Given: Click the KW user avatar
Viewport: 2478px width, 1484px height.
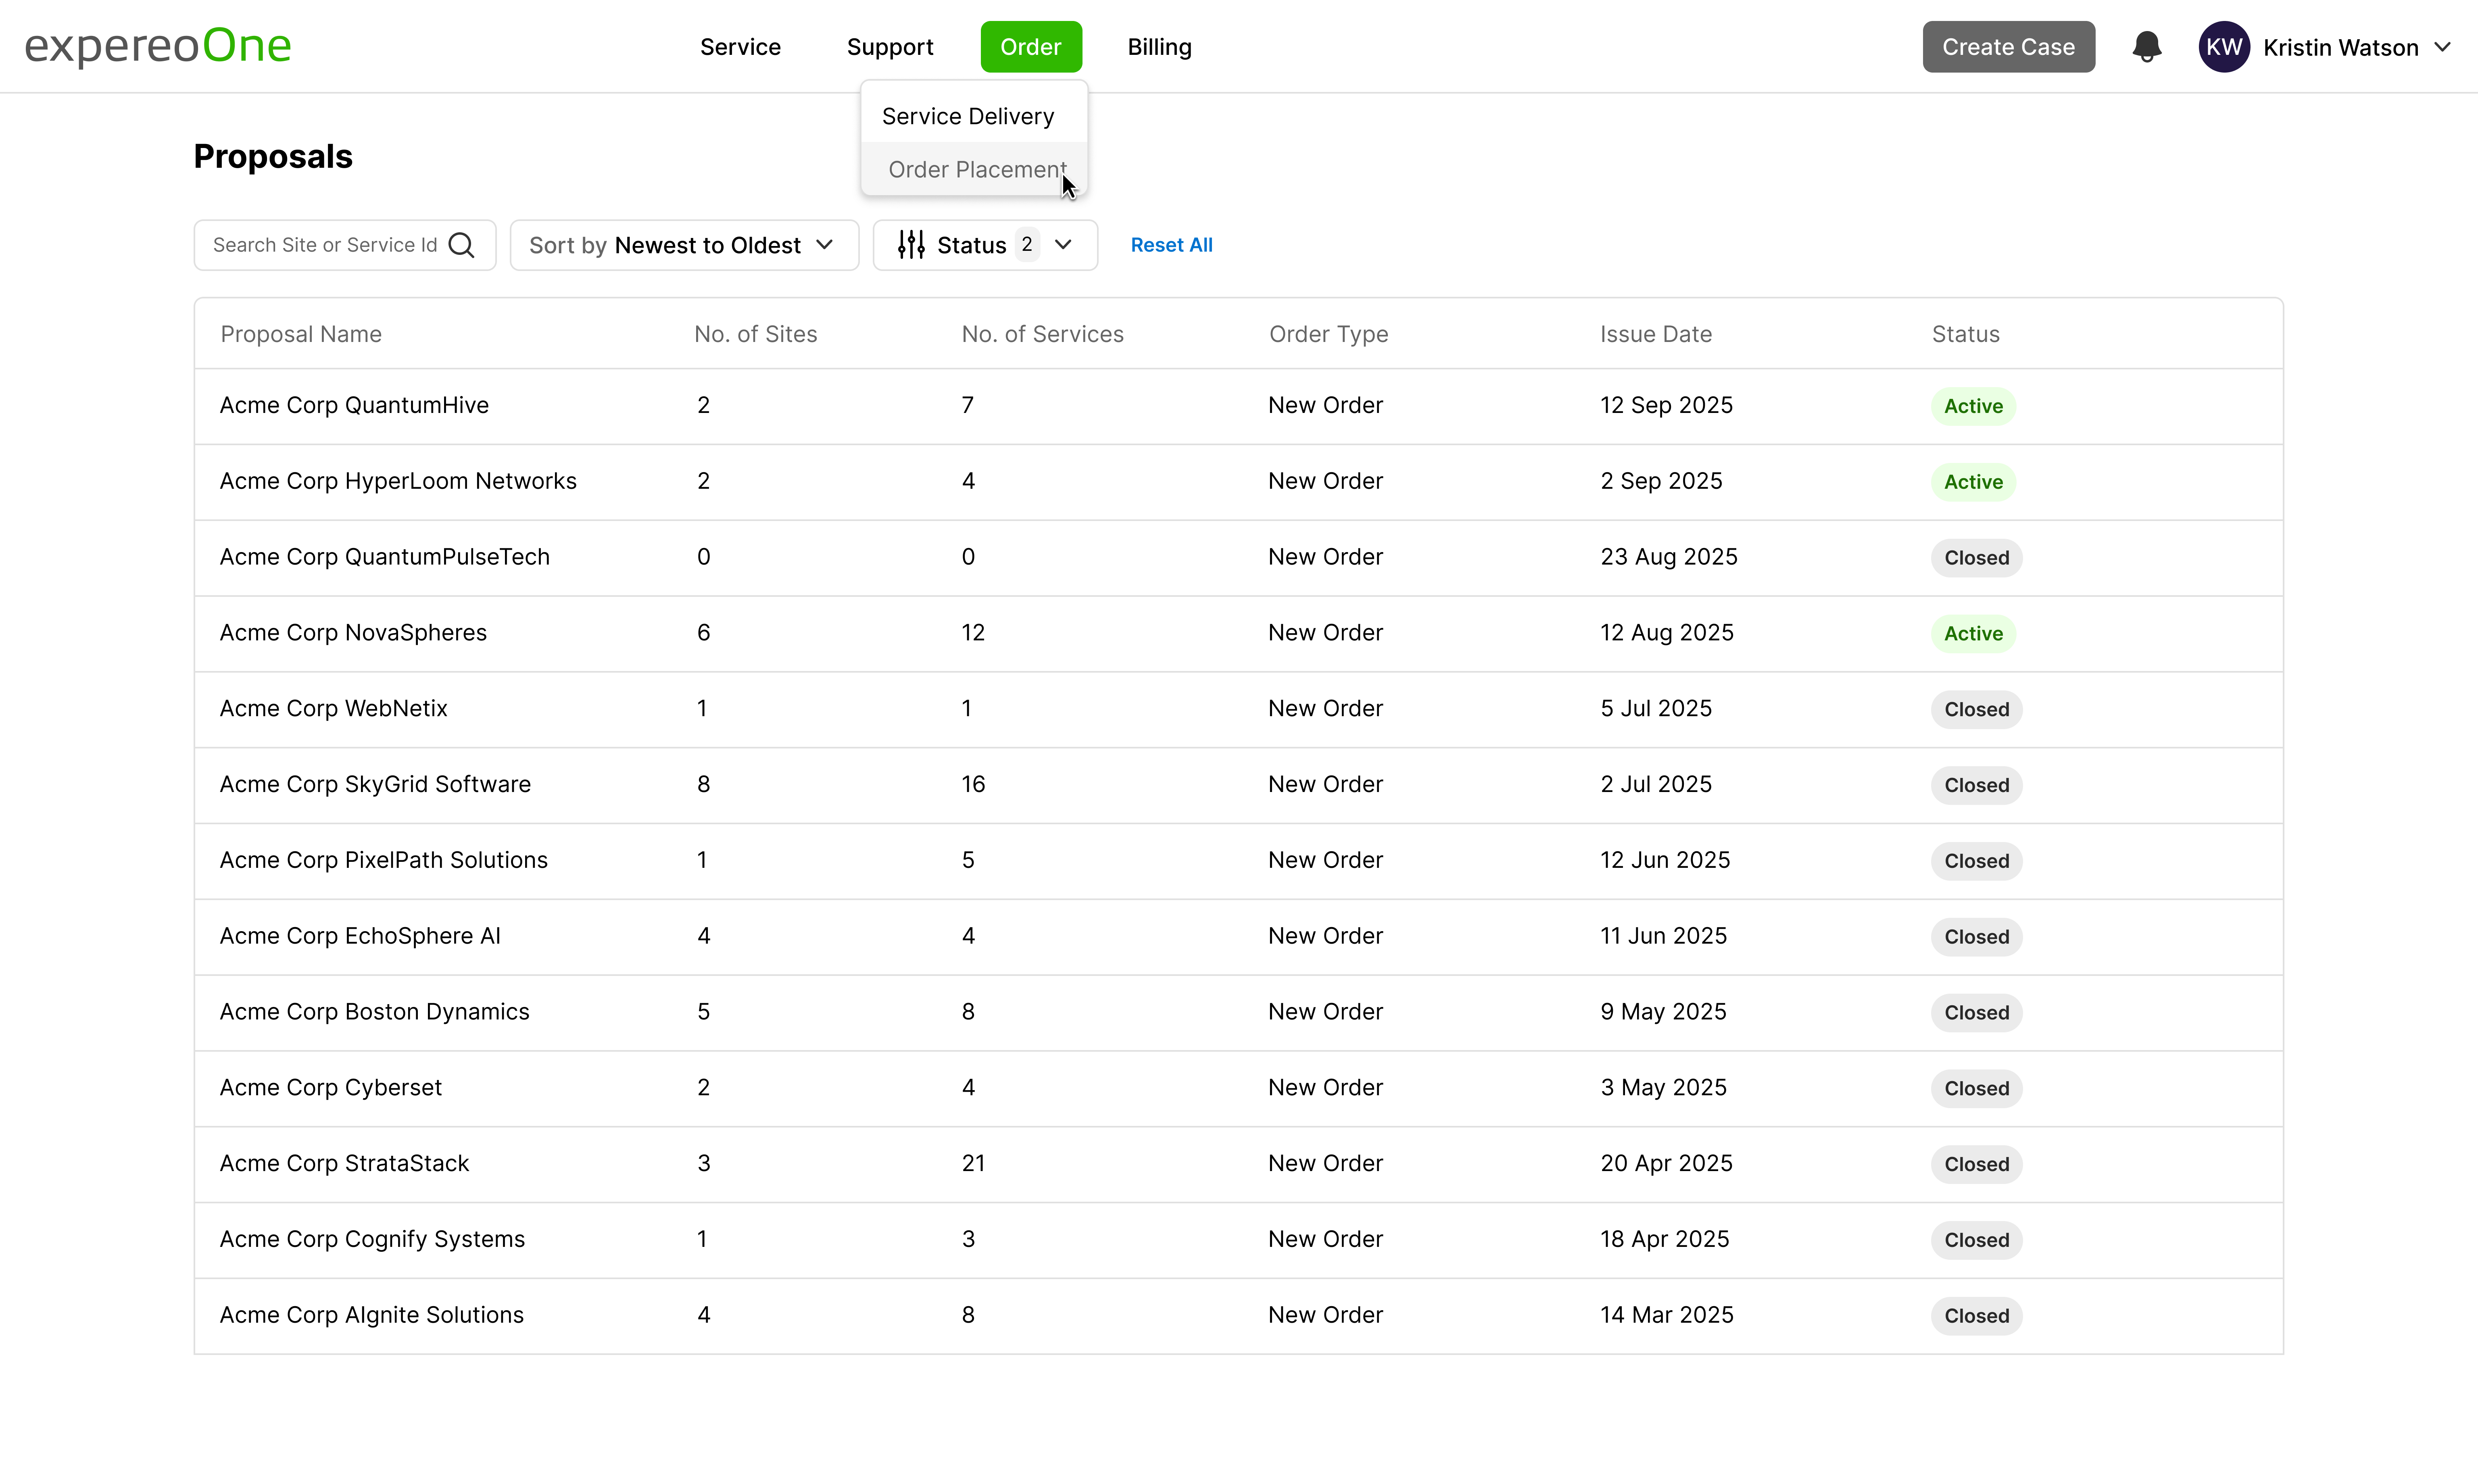Looking at the screenshot, I should point(2223,47).
